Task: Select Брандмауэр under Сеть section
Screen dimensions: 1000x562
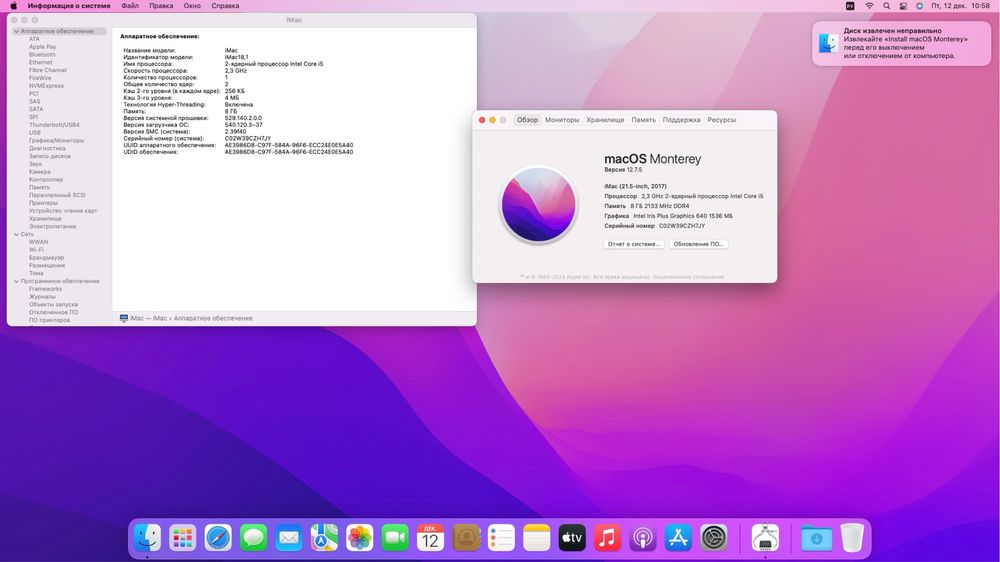Action: pos(46,258)
